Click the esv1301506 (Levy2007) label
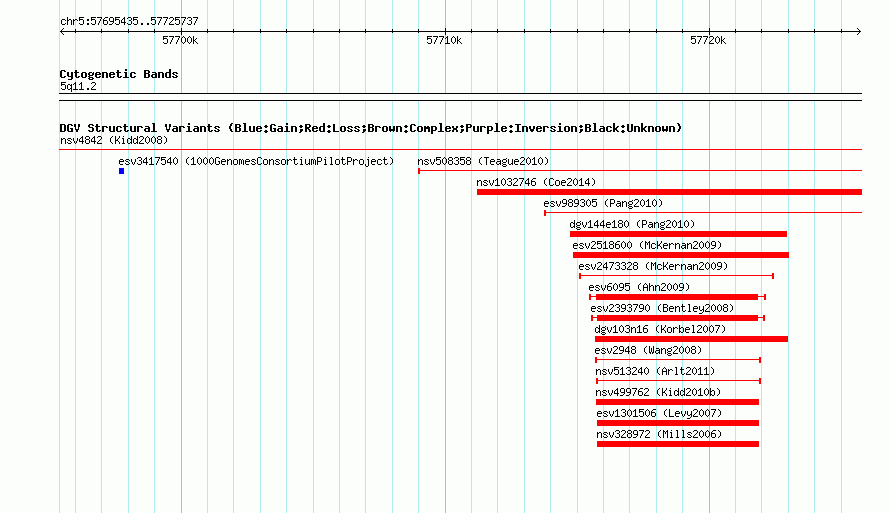This screenshot has width=890, height=513. [x=659, y=413]
